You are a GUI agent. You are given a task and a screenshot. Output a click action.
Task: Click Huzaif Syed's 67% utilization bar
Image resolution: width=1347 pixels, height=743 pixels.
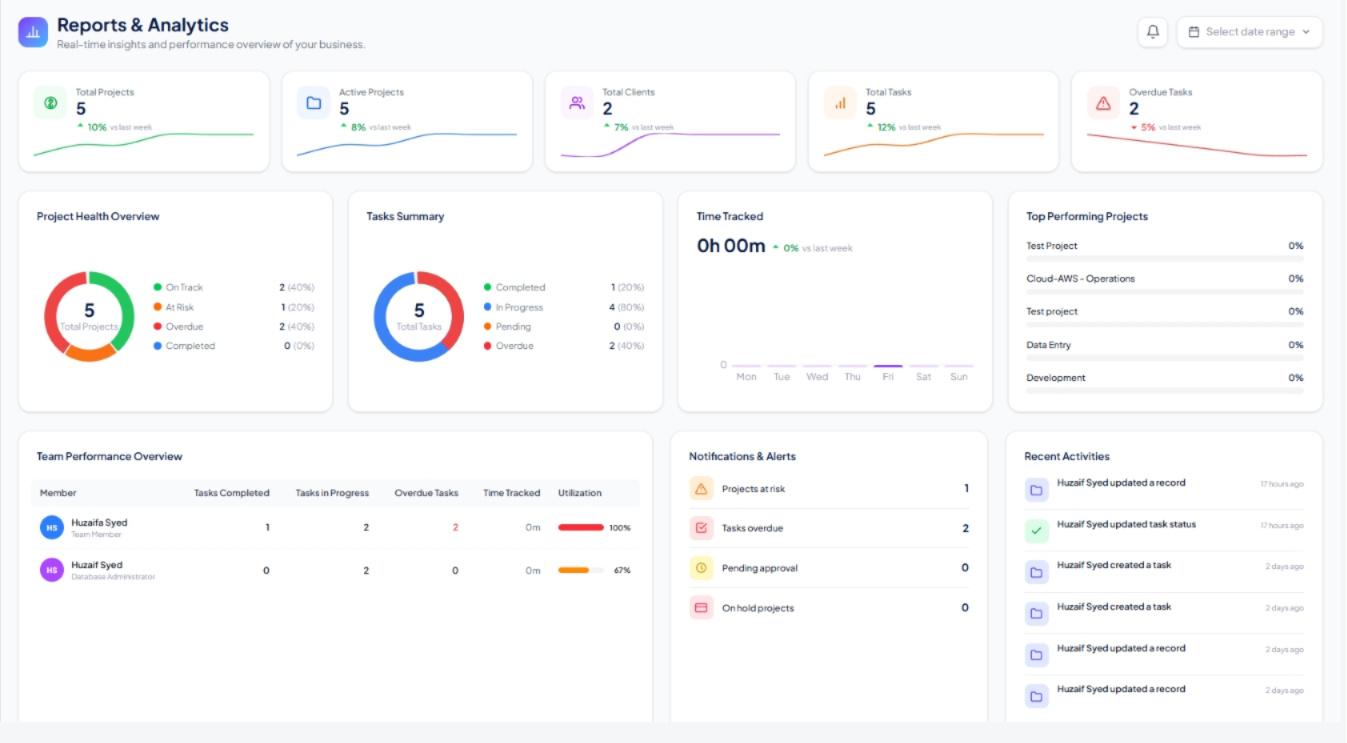coord(581,570)
